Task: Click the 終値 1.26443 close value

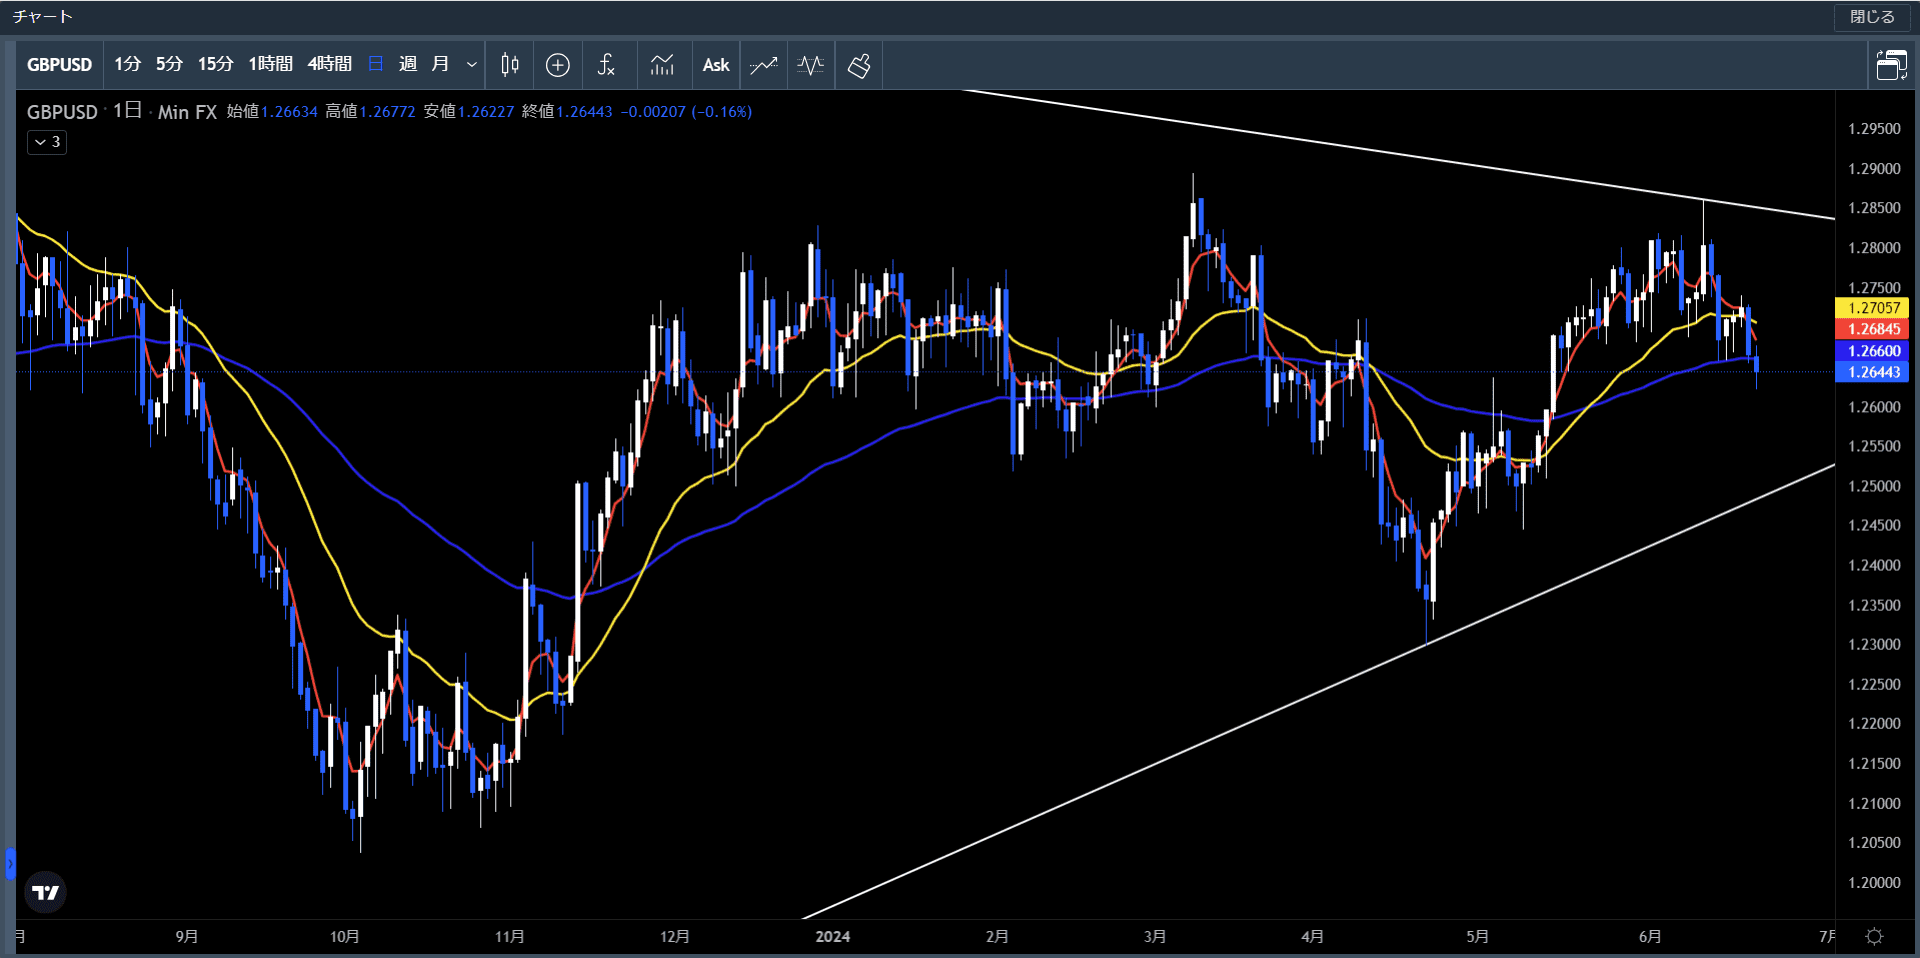Action: click(x=567, y=112)
